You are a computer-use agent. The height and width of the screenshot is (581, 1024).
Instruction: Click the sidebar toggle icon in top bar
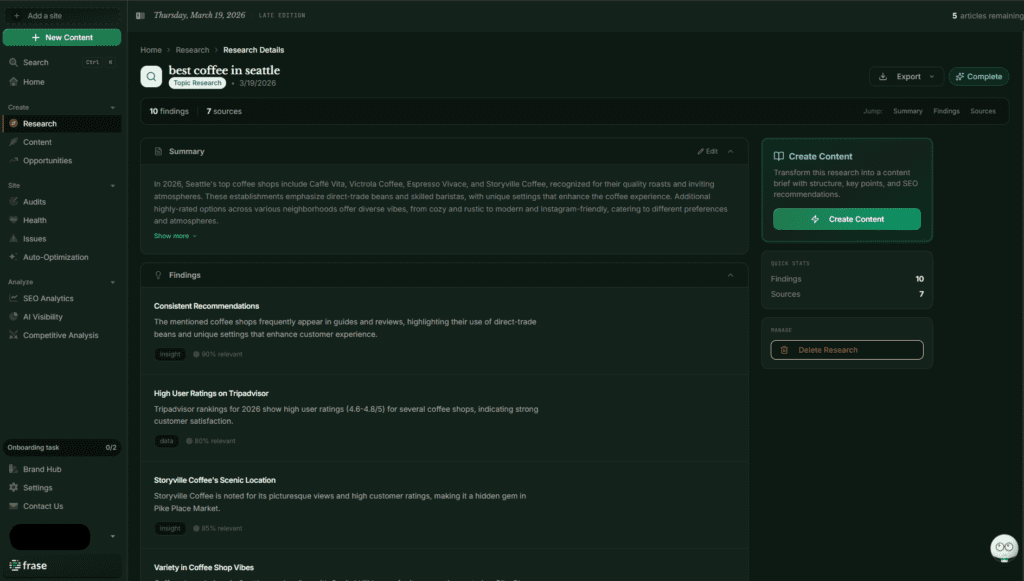pyautogui.click(x=140, y=16)
